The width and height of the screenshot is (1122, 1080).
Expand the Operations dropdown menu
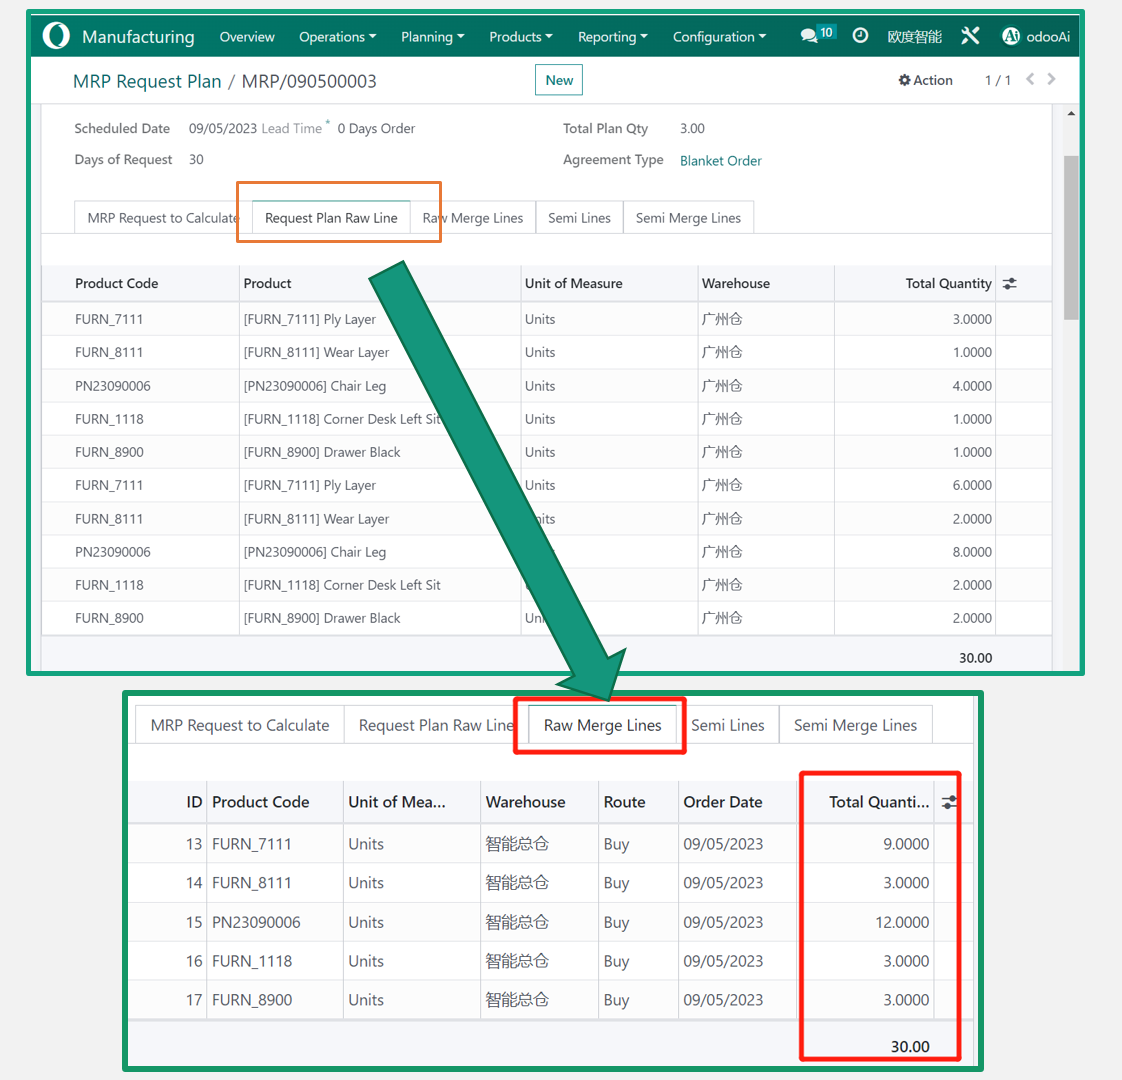click(337, 37)
